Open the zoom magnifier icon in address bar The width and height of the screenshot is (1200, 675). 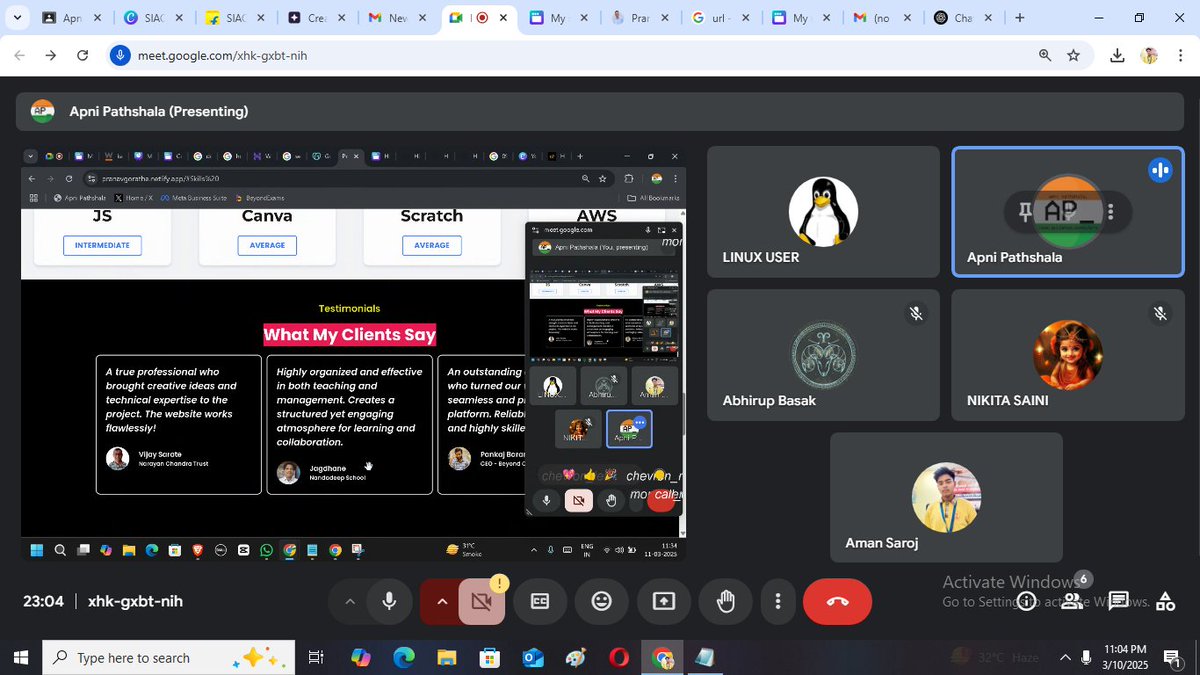tap(1045, 55)
